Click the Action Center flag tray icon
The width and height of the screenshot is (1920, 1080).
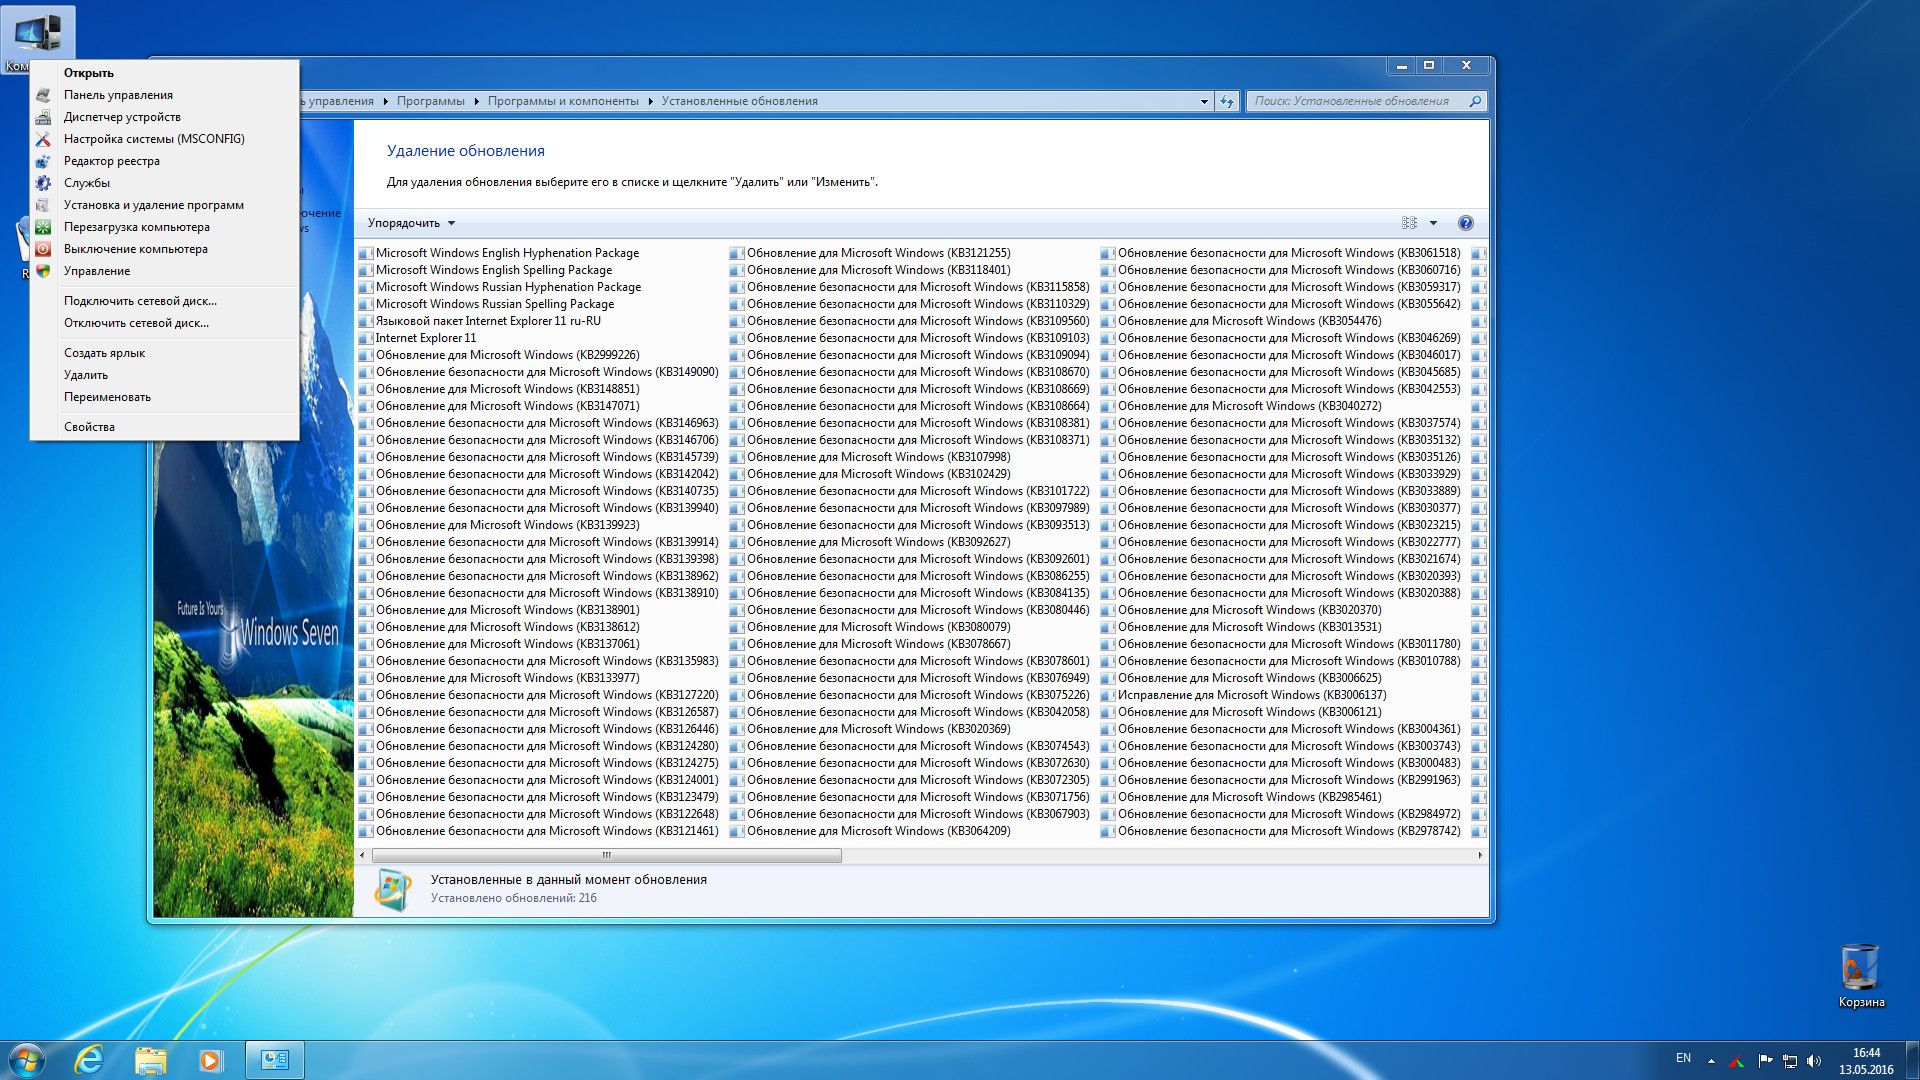coord(1765,1060)
